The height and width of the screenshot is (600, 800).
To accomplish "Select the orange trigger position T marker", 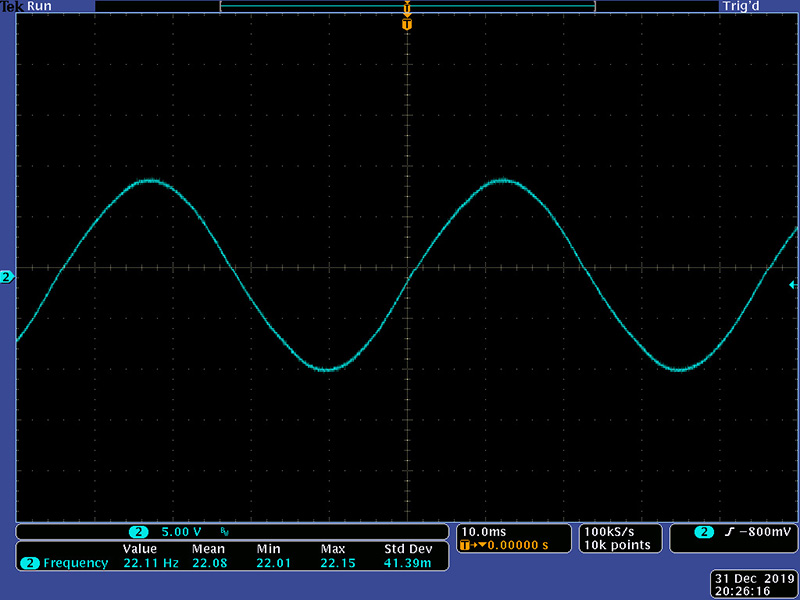I will pos(406,23).
